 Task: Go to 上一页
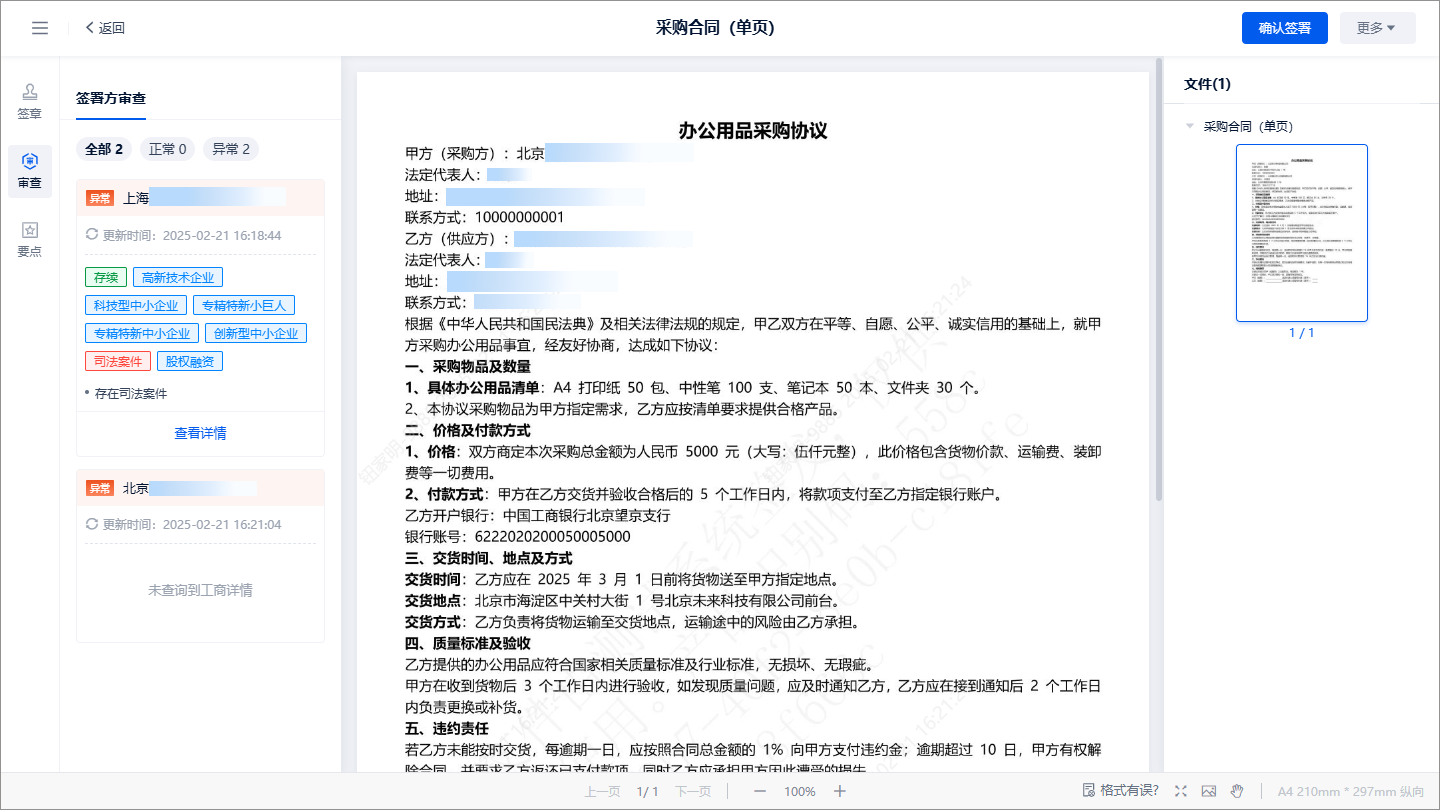pyautogui.click(x=602, y=791)
